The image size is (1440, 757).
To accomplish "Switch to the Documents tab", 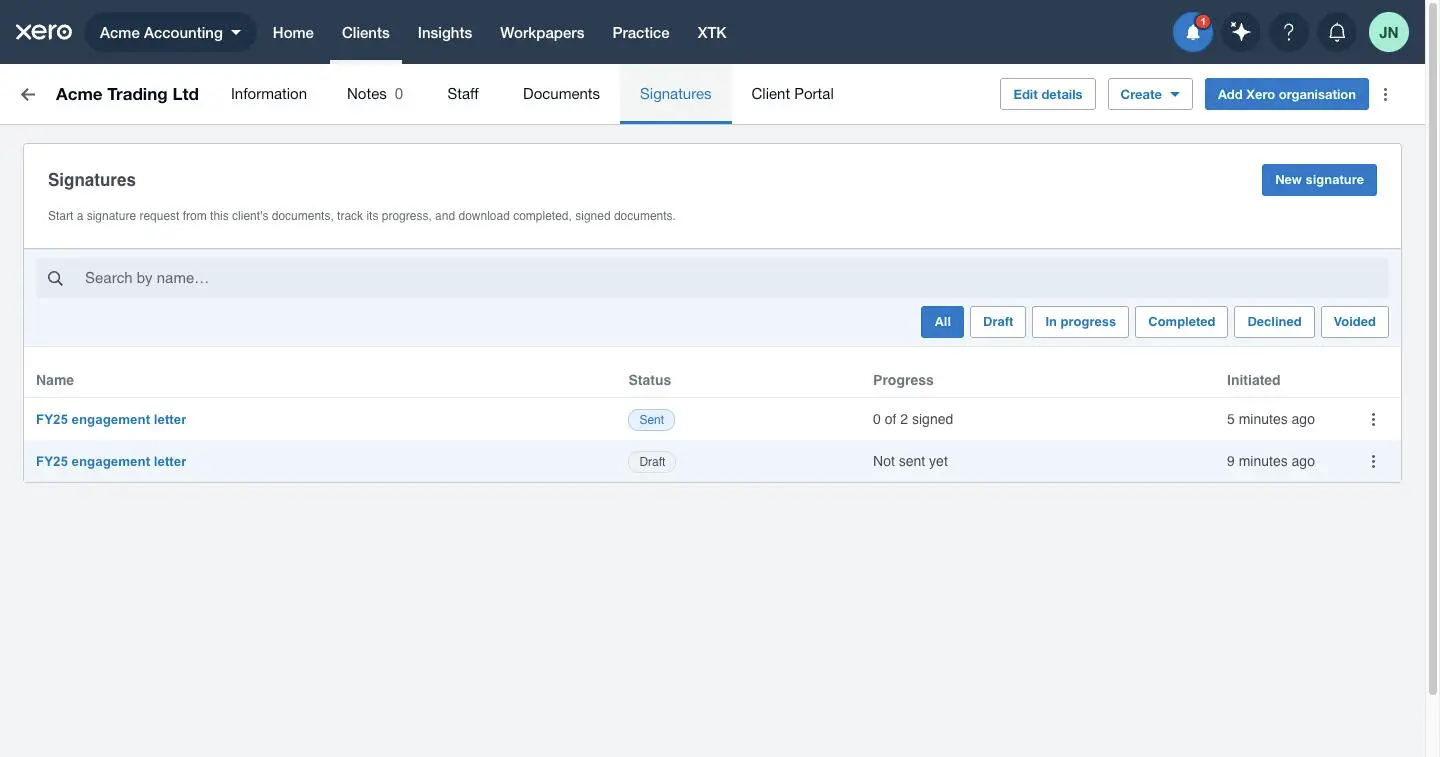I will tap(561, 94).
